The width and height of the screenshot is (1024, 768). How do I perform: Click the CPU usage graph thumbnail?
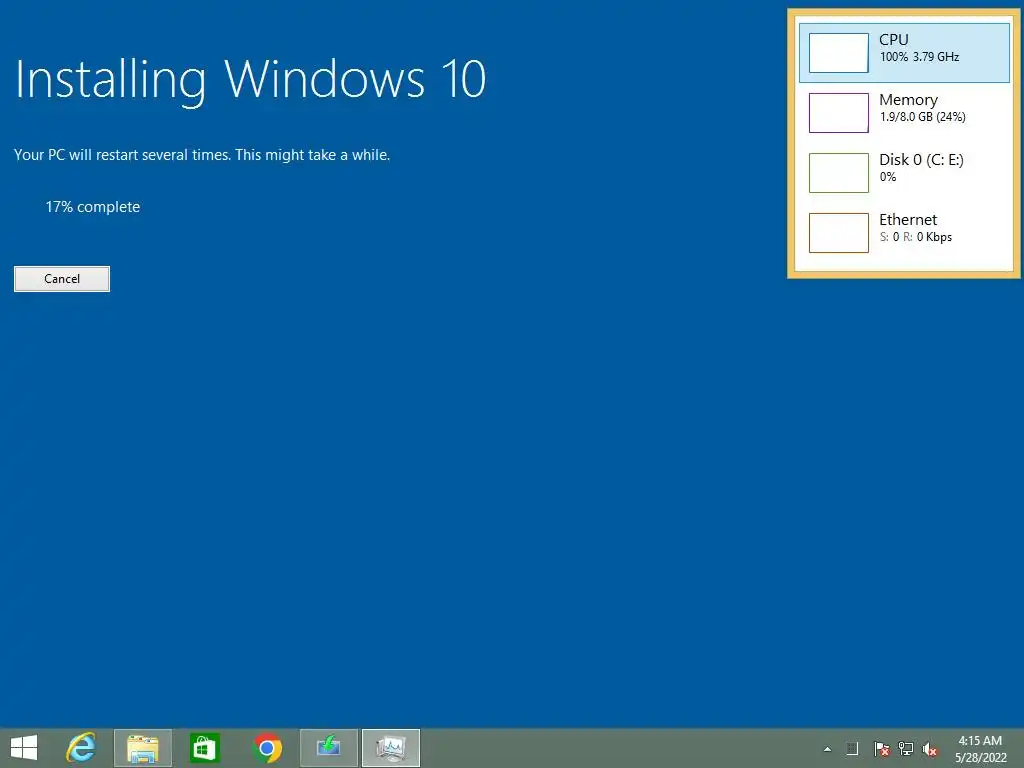(x=839, y=53)
